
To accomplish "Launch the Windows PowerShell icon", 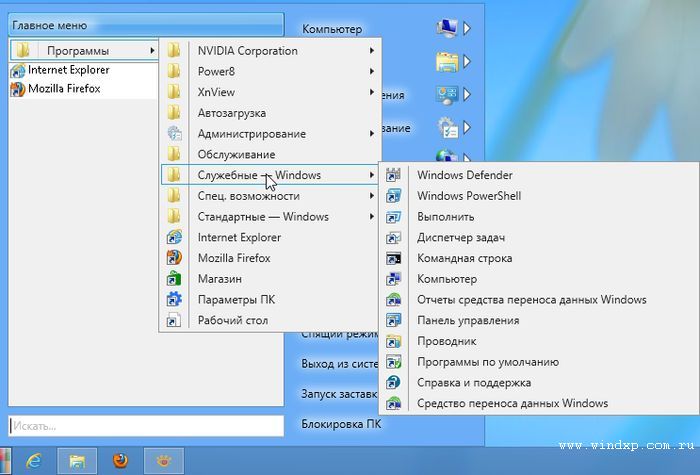I will (x=393, y=196).
